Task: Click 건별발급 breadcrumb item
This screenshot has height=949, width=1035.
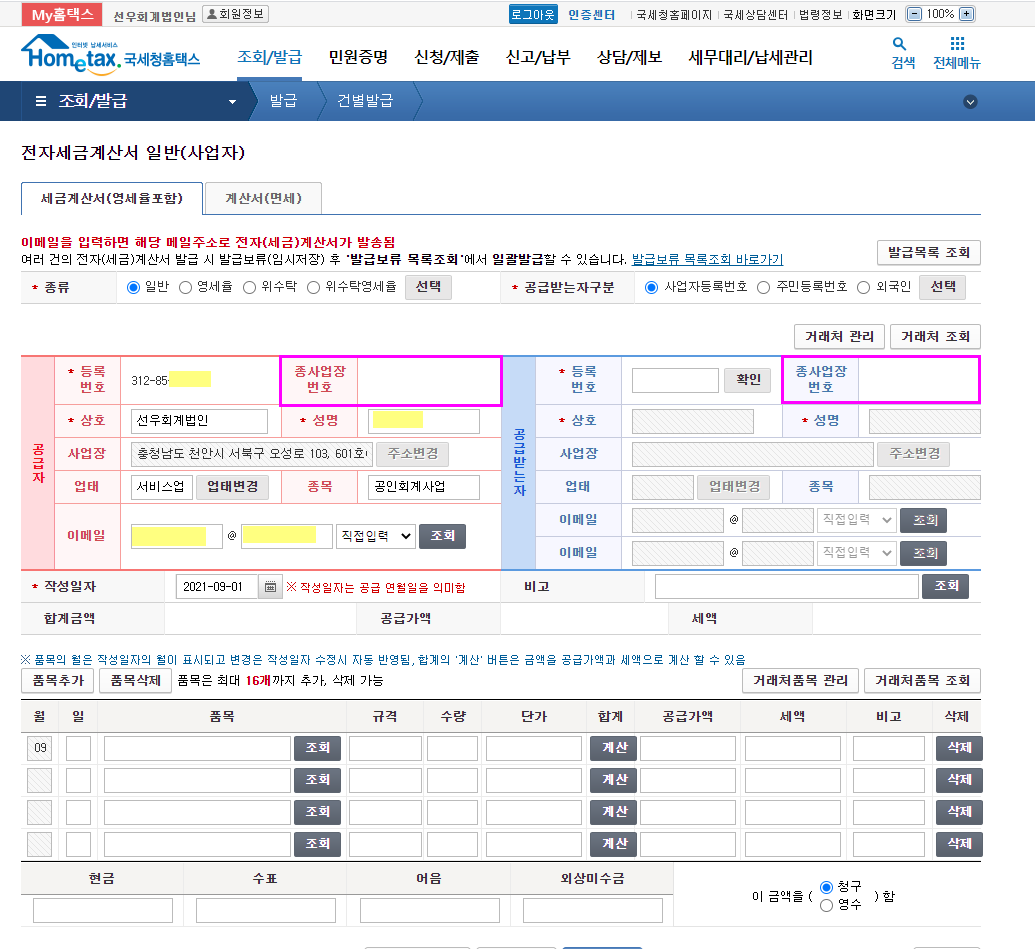Action: tap(365, 101)
